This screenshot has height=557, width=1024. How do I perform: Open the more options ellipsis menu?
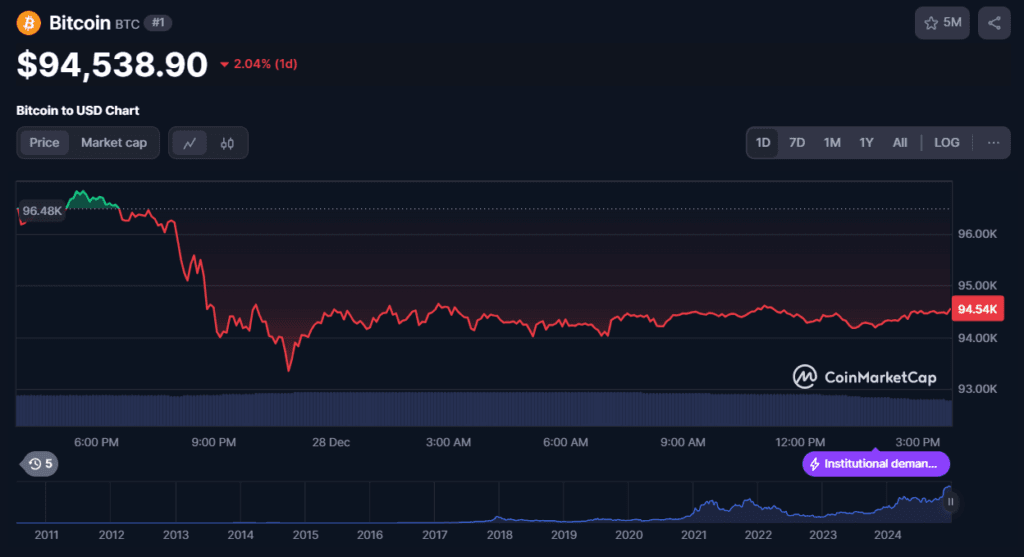coord(993,142)
